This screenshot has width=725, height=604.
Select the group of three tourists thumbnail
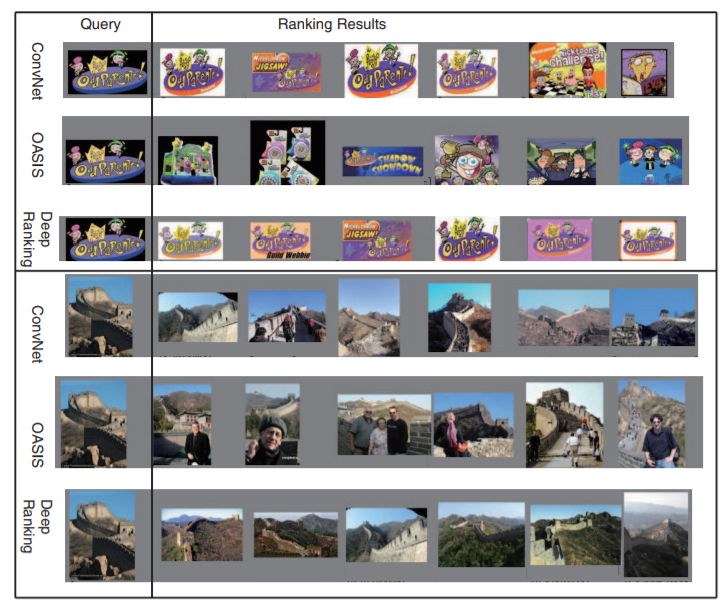[384, 425]
